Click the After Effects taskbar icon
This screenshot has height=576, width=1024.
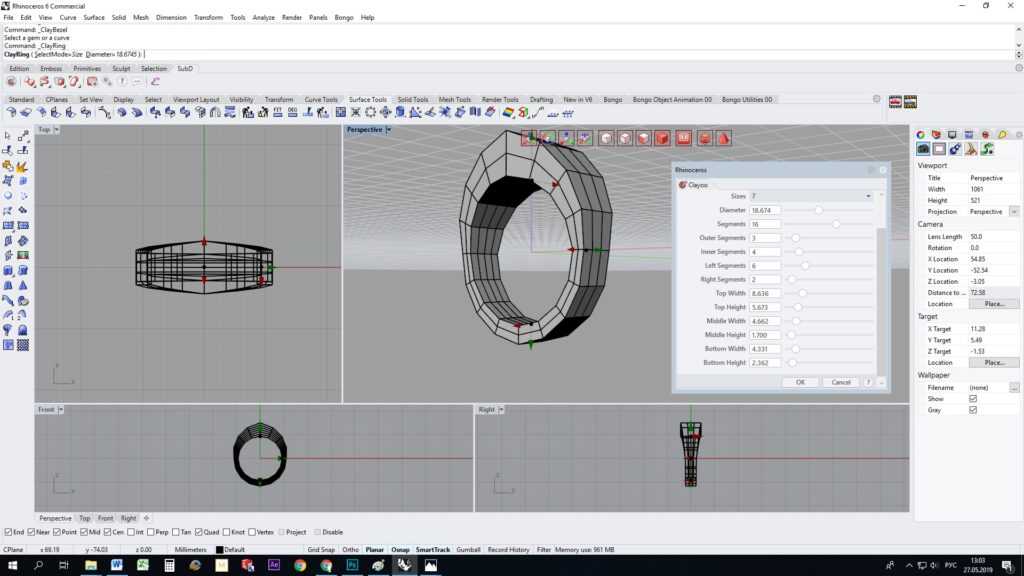(273, 565)
